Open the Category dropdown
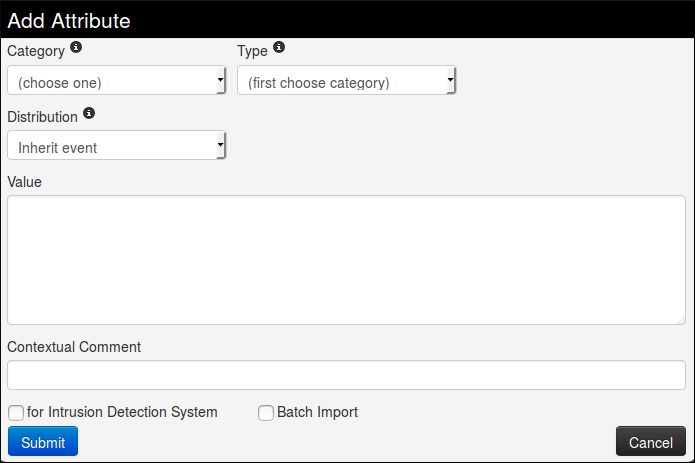This screenshot has height=463, width=695. click(116, 82)
